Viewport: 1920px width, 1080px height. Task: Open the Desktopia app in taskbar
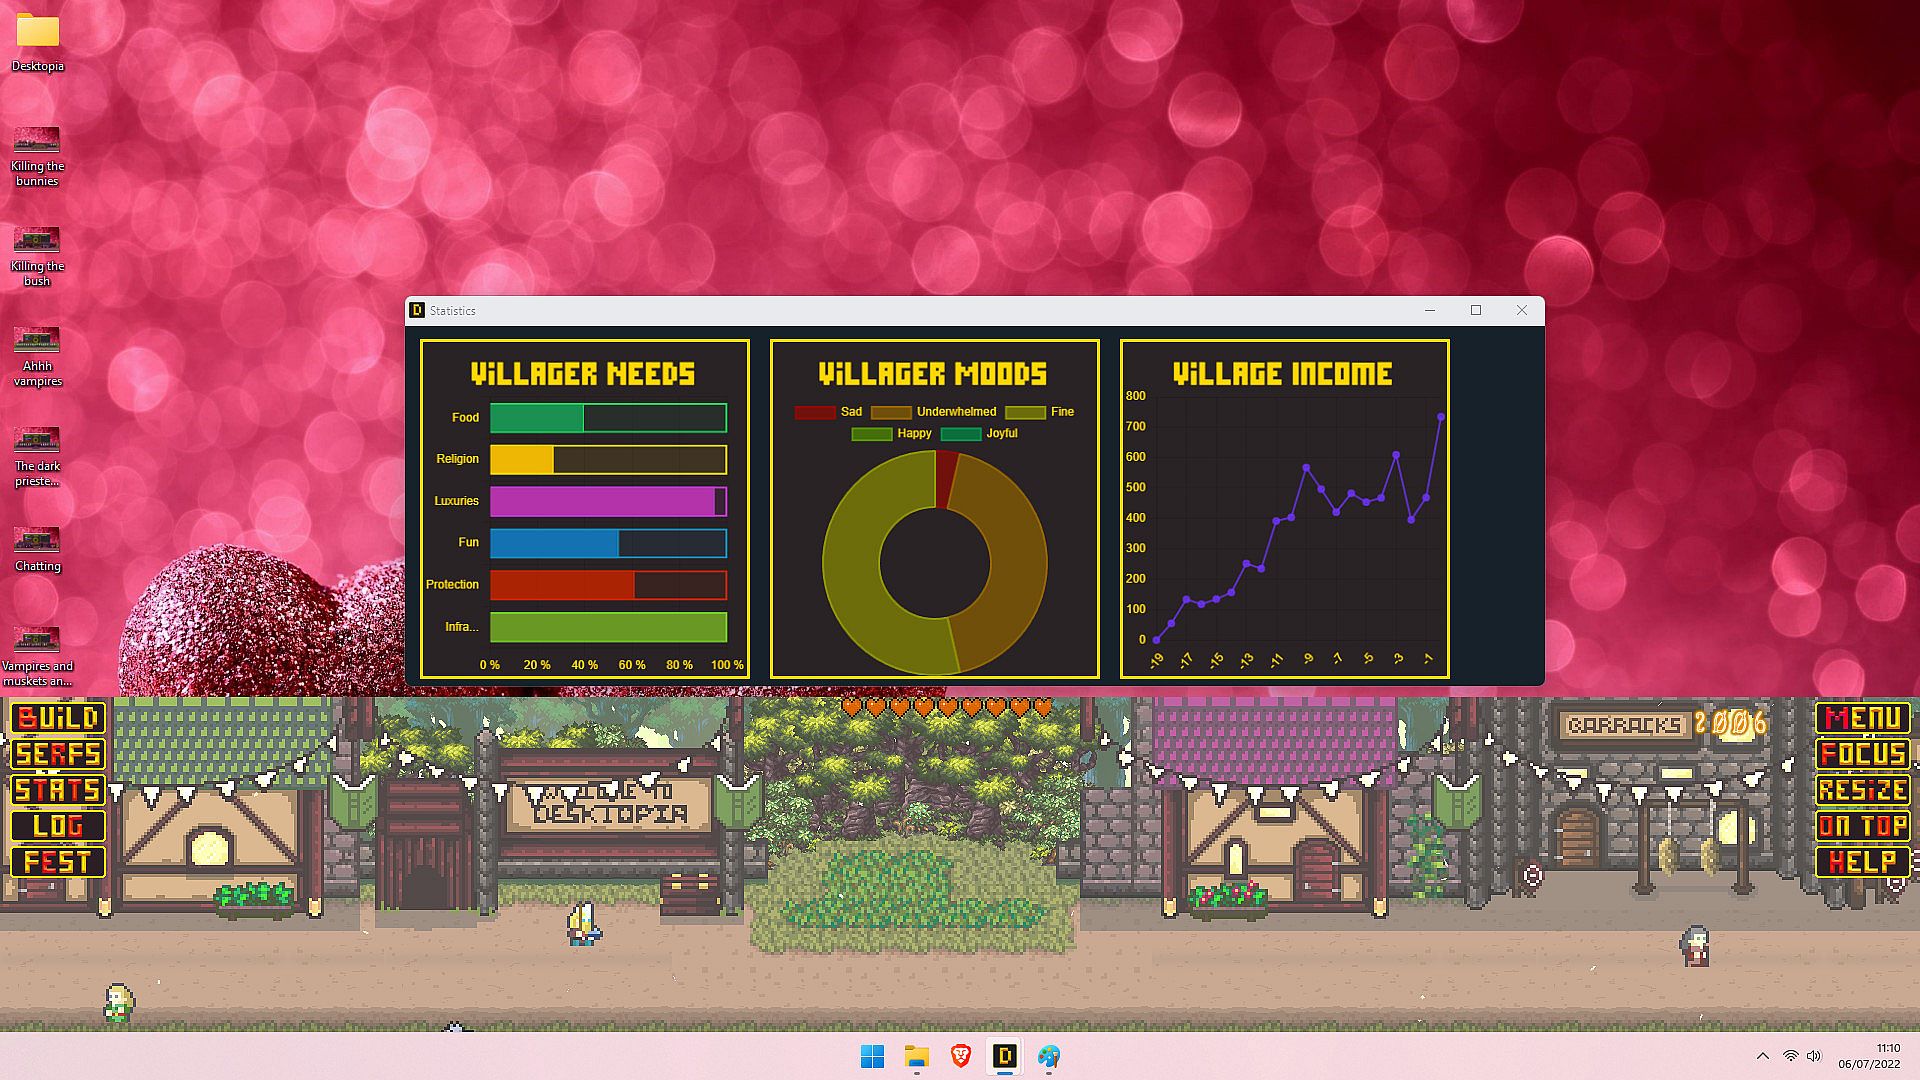(x=1004, y=1056)
